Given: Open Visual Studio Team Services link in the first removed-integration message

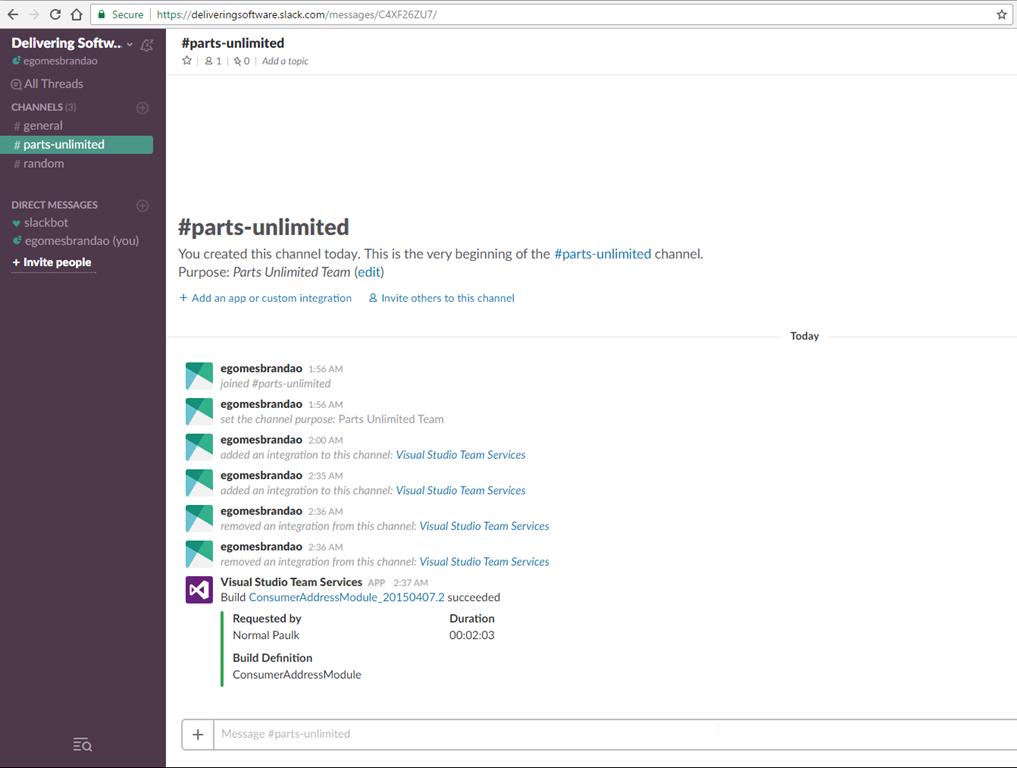Looking at the screenshot, I should tap(485, 526).
